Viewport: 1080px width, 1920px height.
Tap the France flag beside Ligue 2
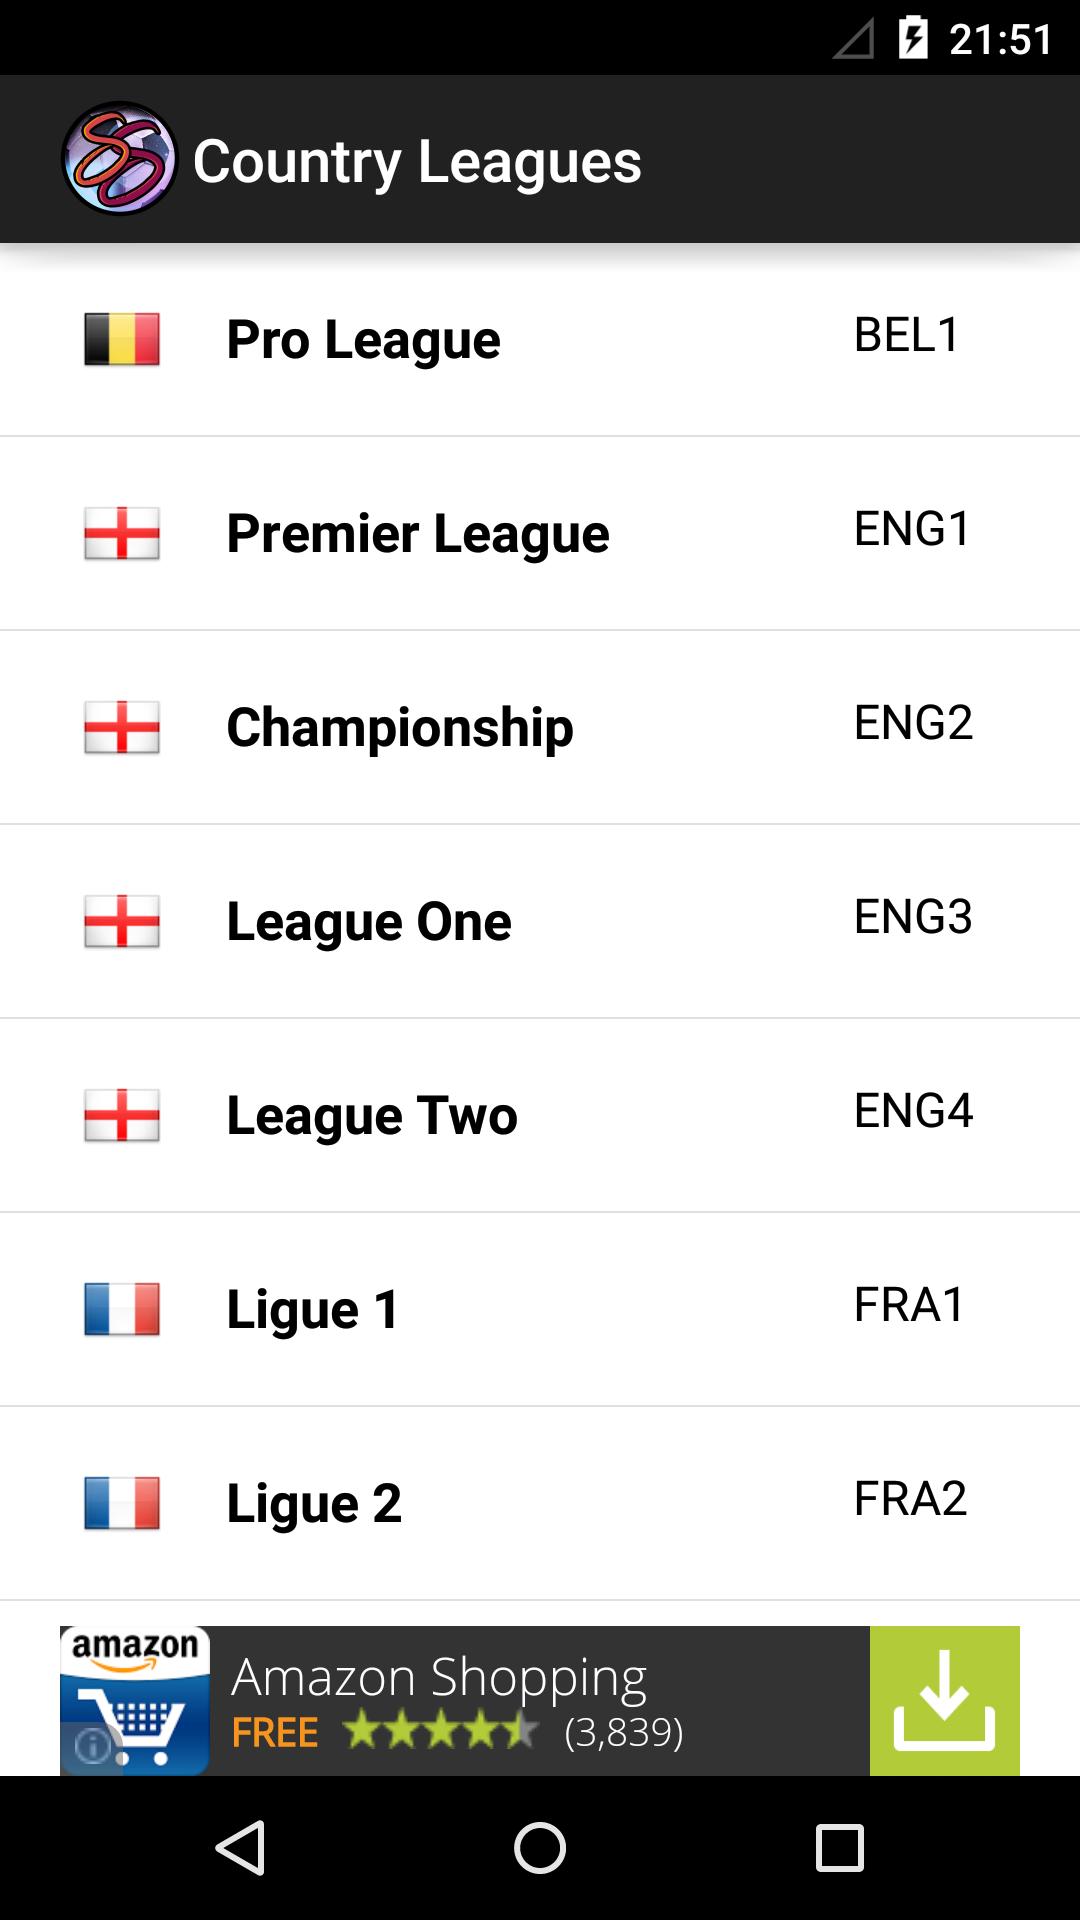tap(122, 1503)
